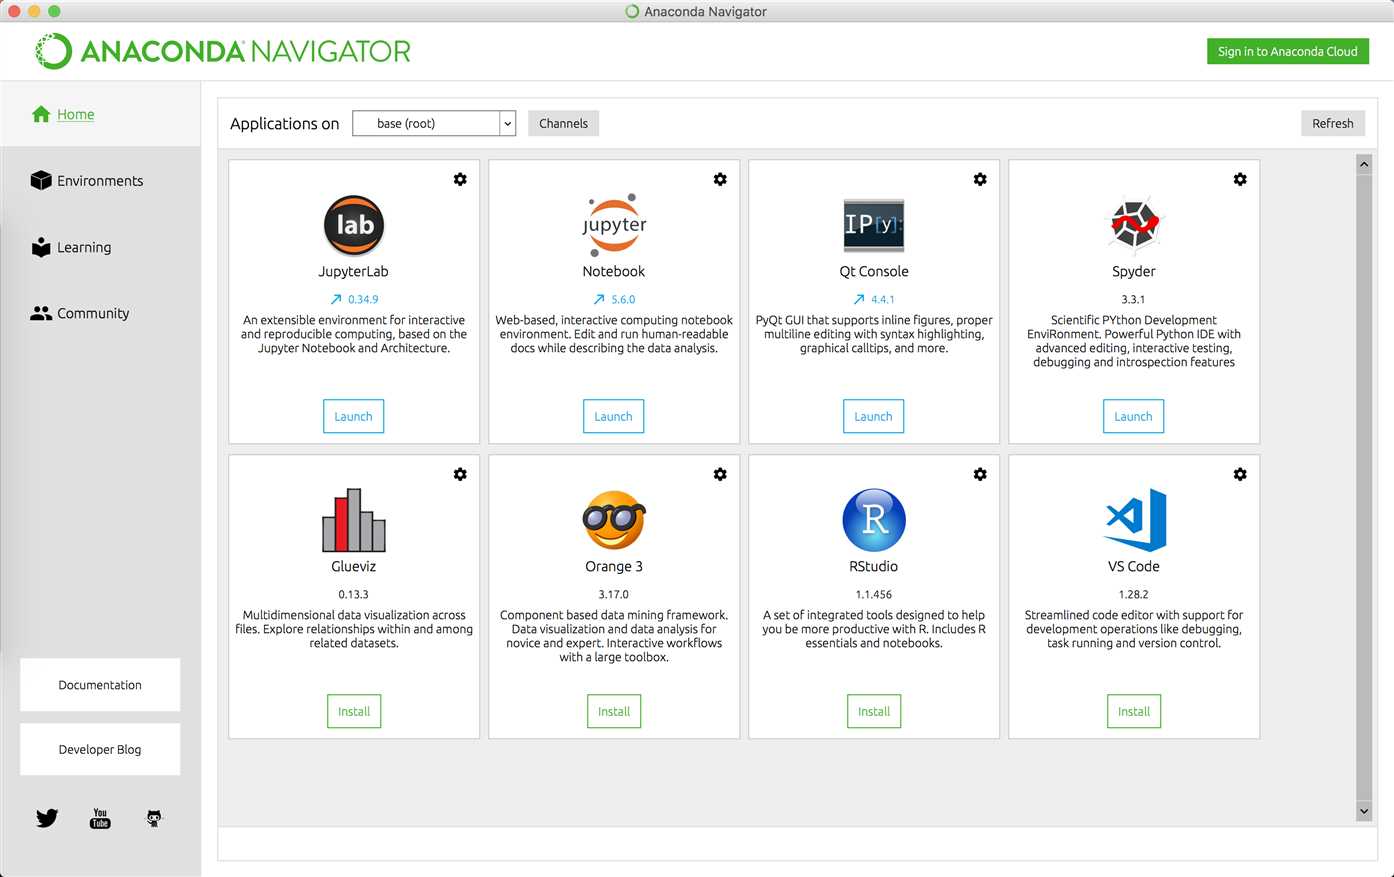
Task: Click VS Code version 1.28.2 text
Action: click(1133, 594)
